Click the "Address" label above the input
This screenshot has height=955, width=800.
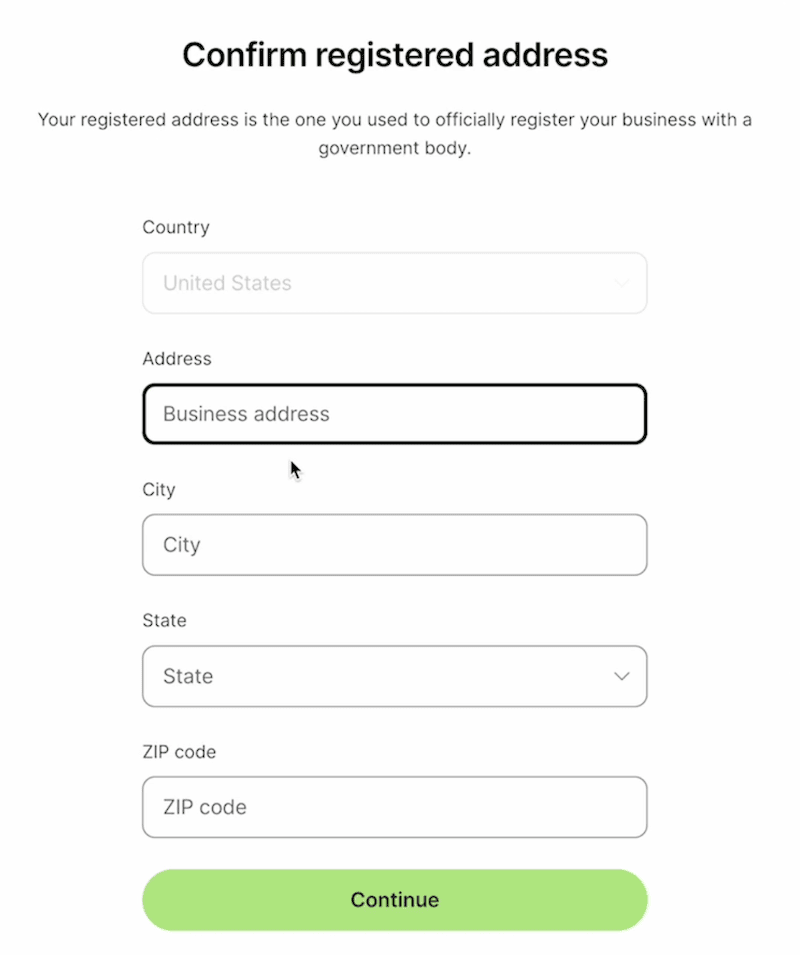(x=177, y=358)
